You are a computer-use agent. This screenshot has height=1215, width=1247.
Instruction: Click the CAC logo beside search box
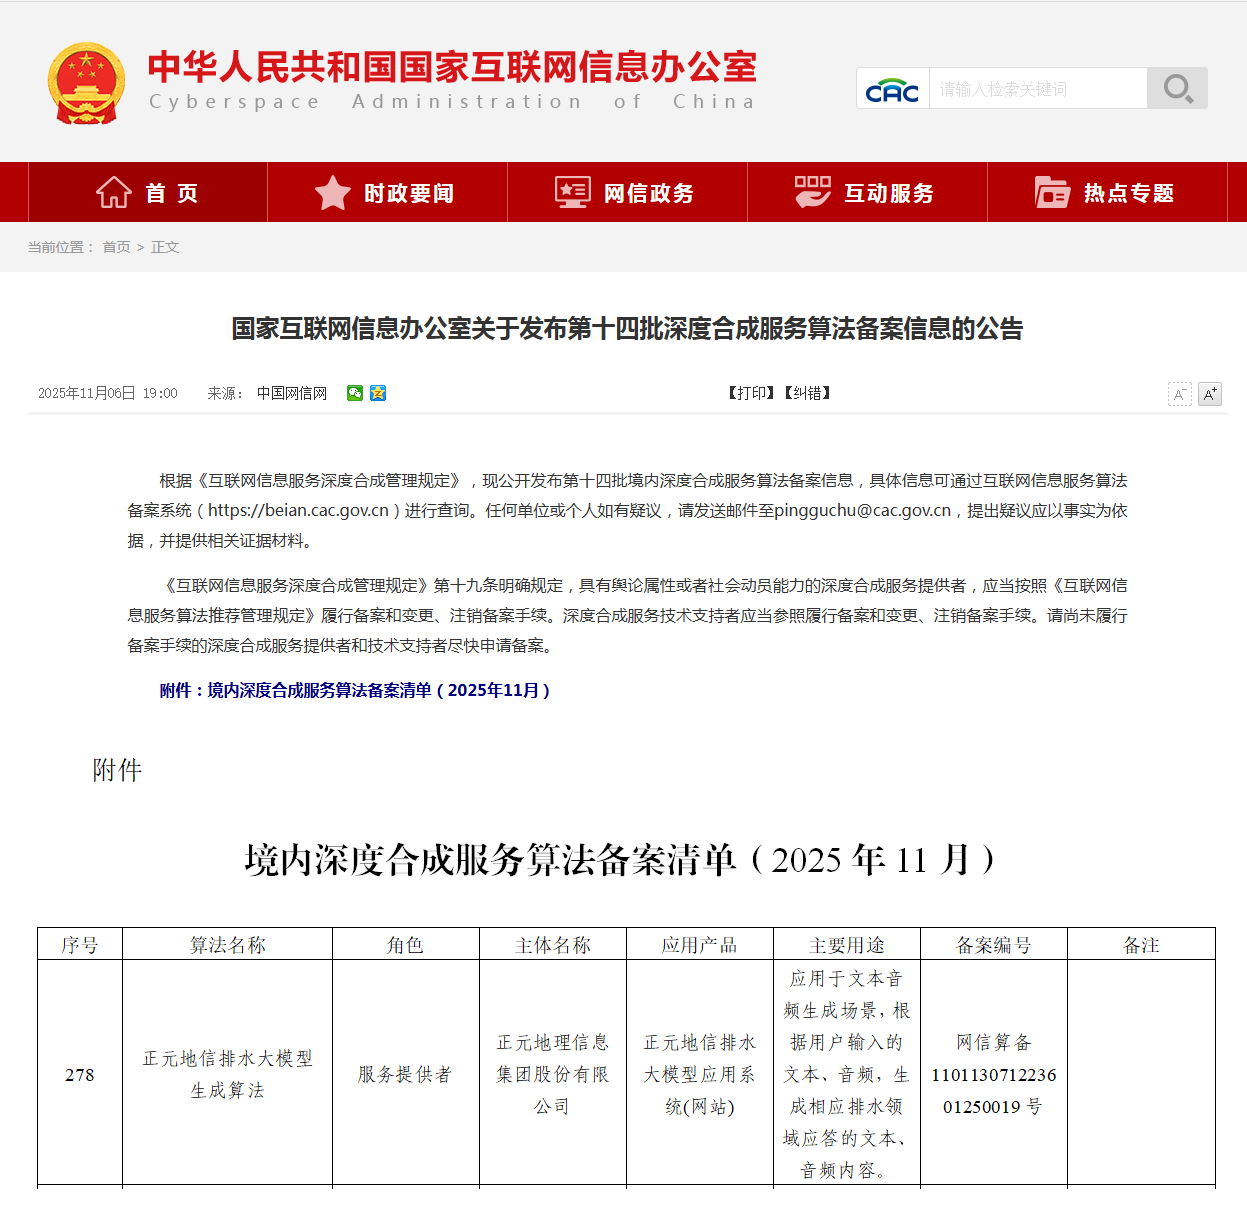coord(892,90)
